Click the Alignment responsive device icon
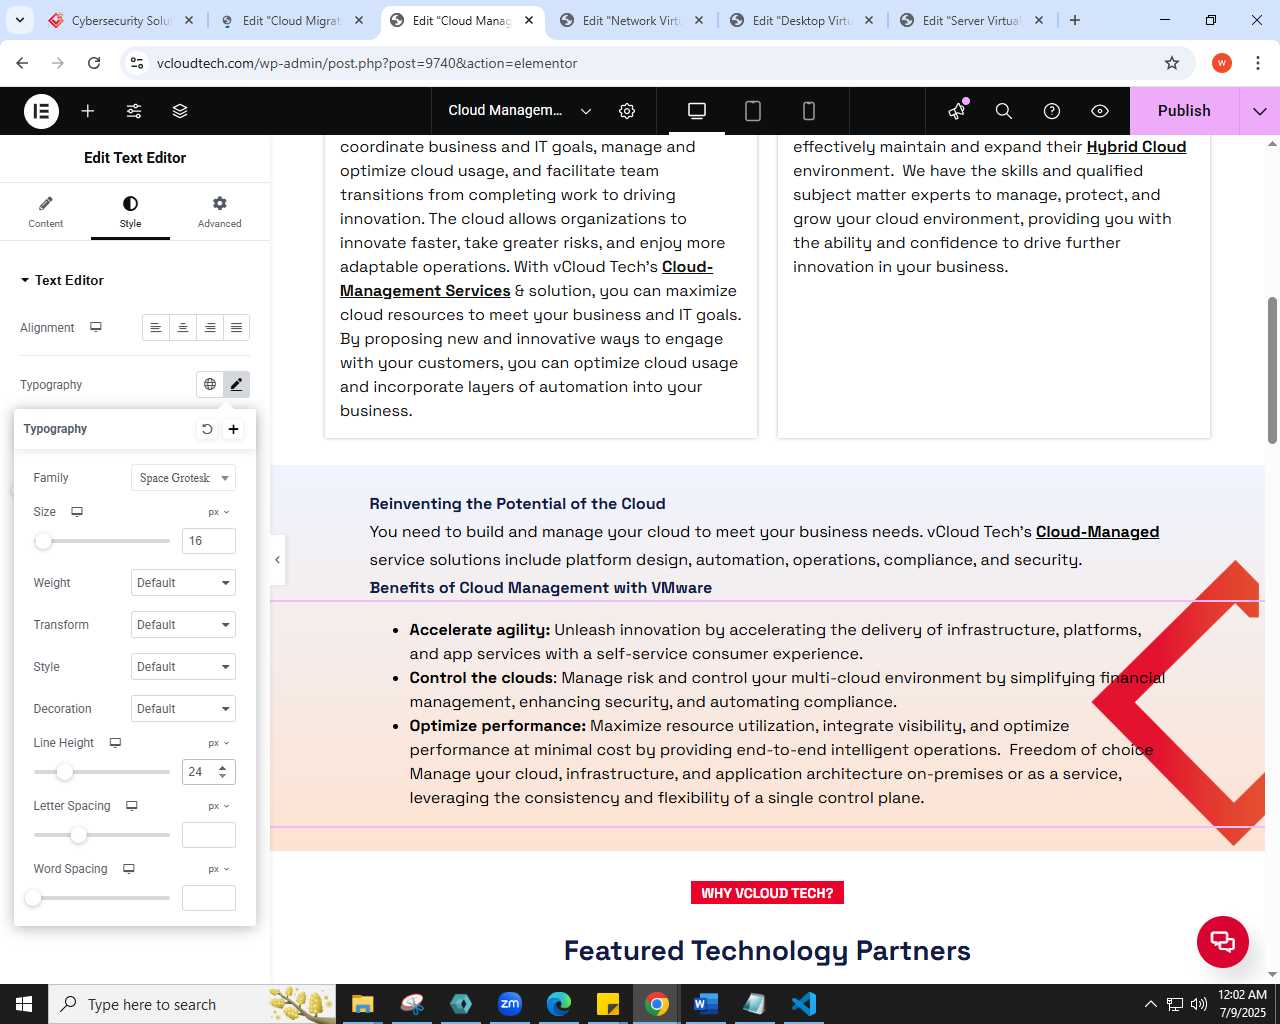Screen dimensions: 1280x1024 click(x=96, y=327)
